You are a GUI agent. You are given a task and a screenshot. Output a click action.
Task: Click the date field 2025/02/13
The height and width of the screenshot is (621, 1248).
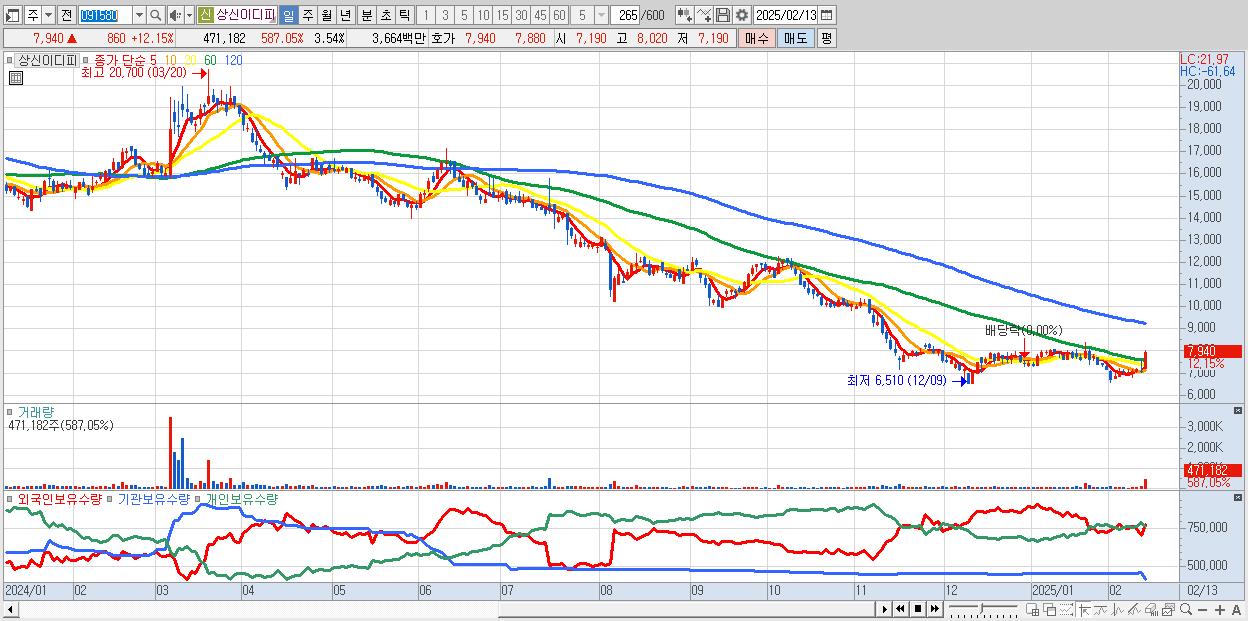click(786, 15)
